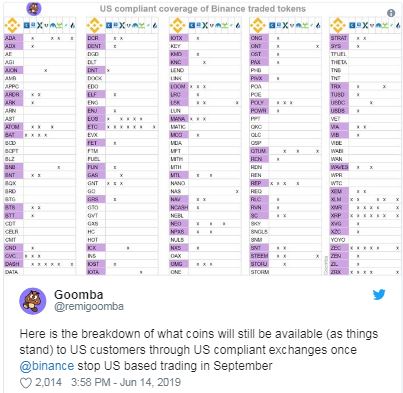Click the 2,014 likes count
The width and height of the screenshot is (403, 393).
(48, 382)
